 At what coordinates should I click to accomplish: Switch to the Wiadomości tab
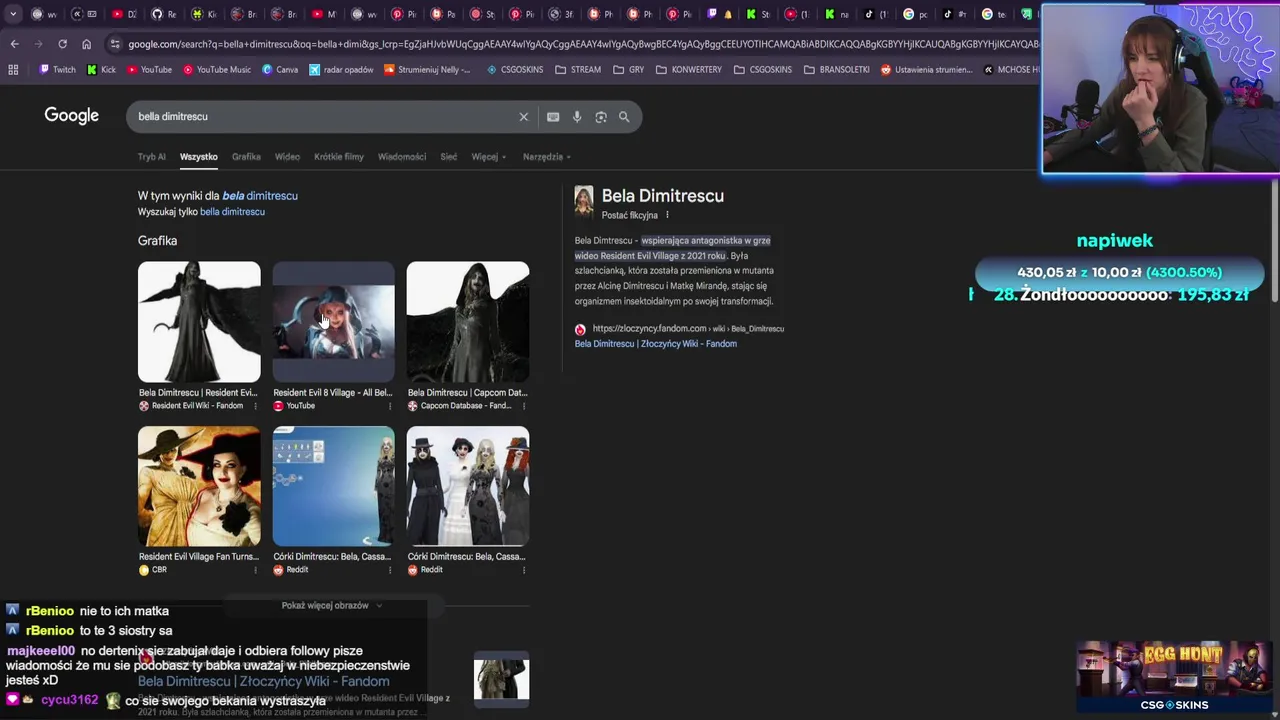(402, 157)
